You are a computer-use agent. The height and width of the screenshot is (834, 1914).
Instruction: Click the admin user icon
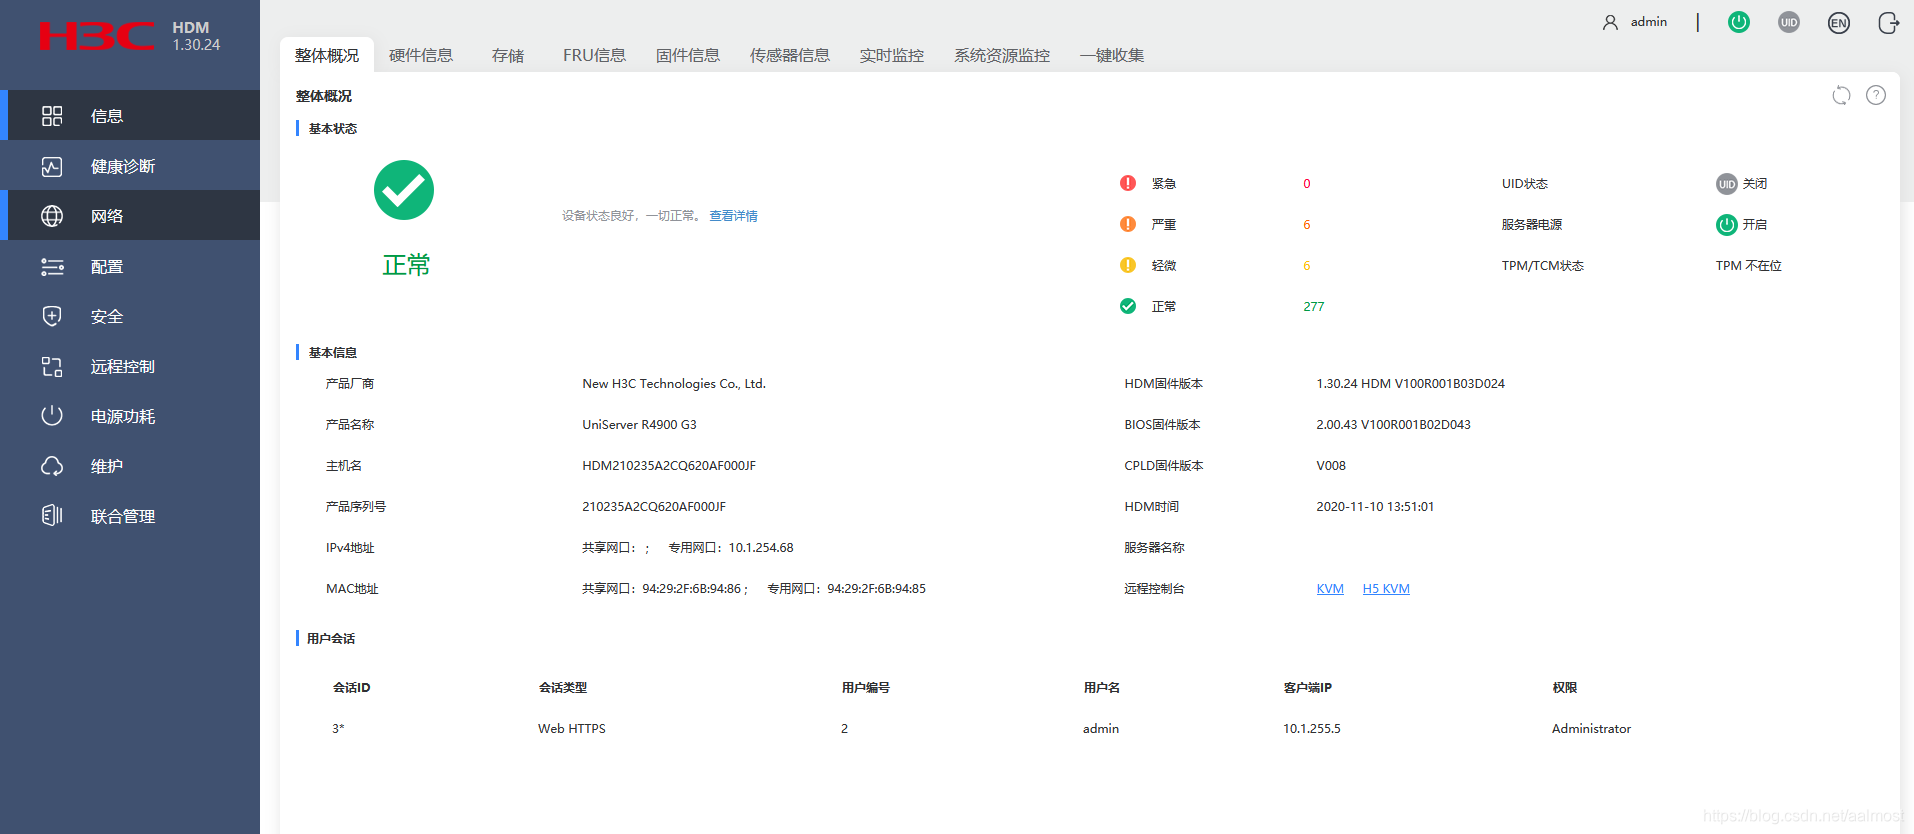(1610, 22)
